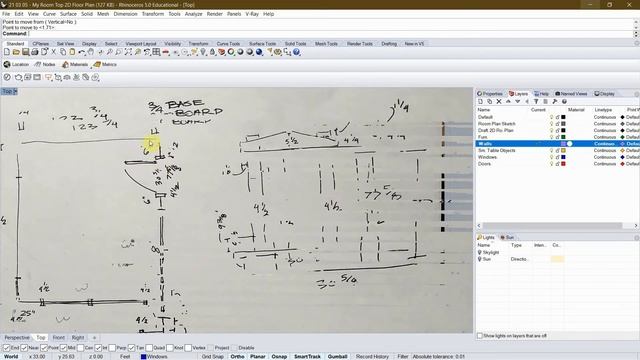Image resolution: width=640 pixels, height=360 pixels.
Task: Select the Pan hand tool
Action: click(x=91, y=52)
